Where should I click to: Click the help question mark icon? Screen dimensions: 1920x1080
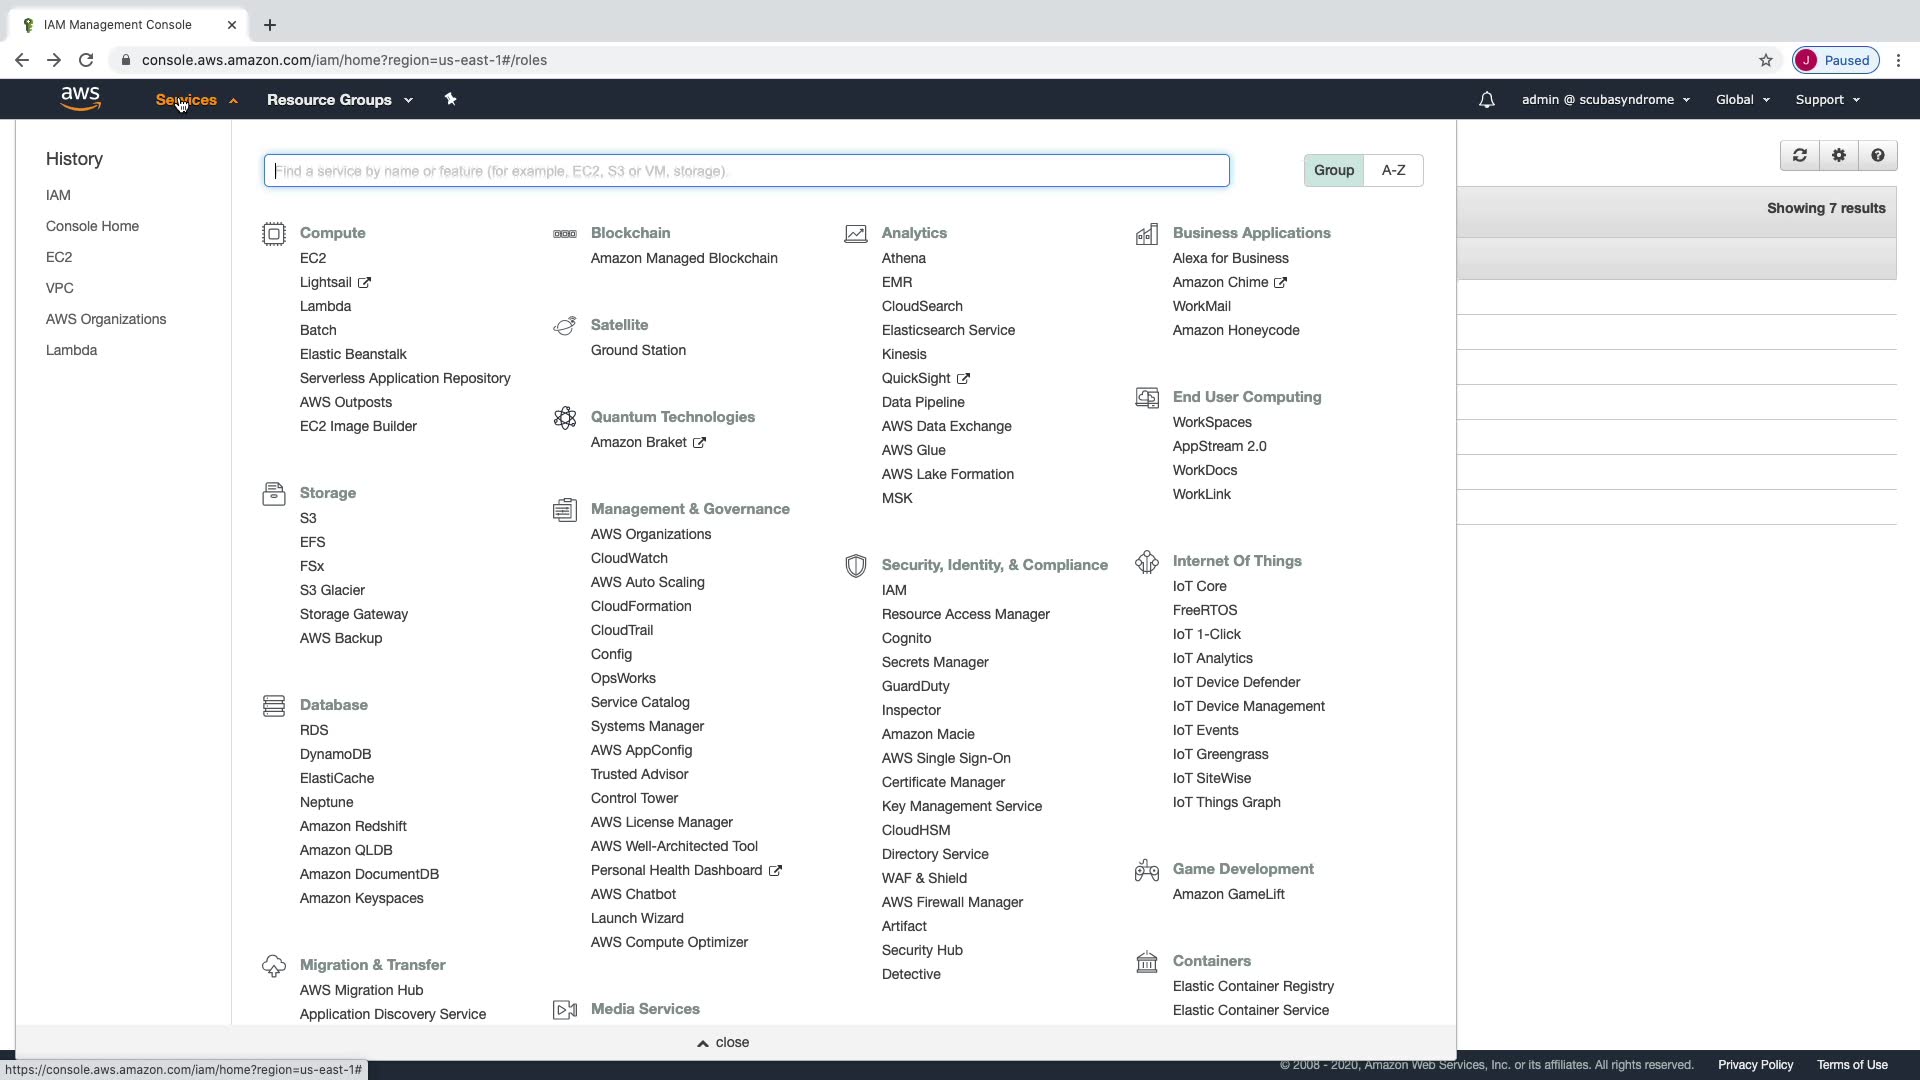[x=1877, y=155]
